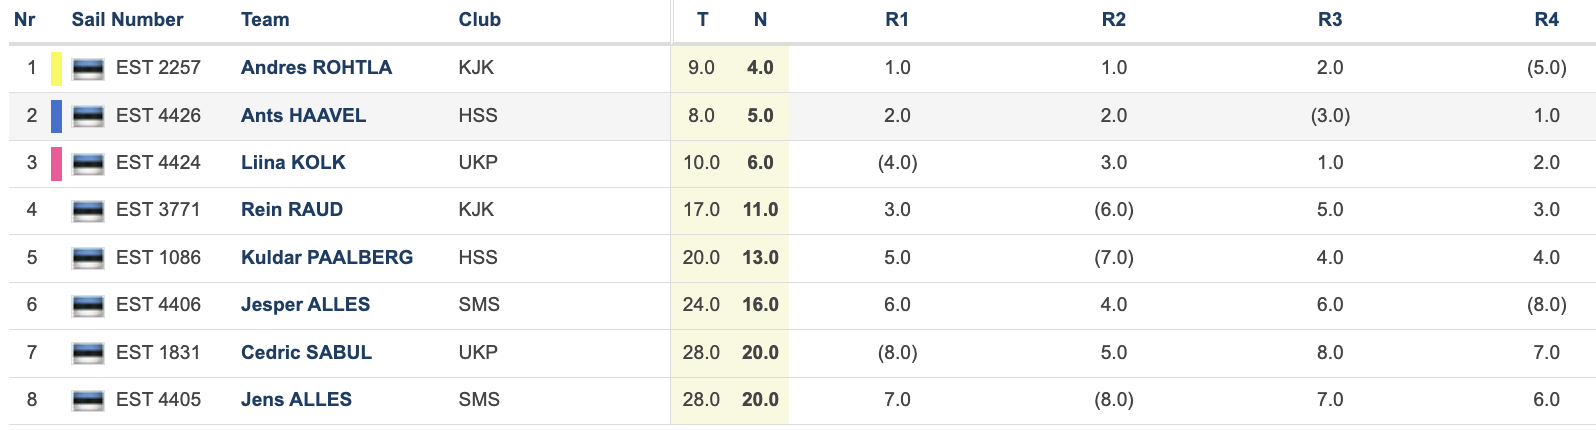Click the Club column header
The height and width of the screenshot is (430, 1596).
pos(479,20)
